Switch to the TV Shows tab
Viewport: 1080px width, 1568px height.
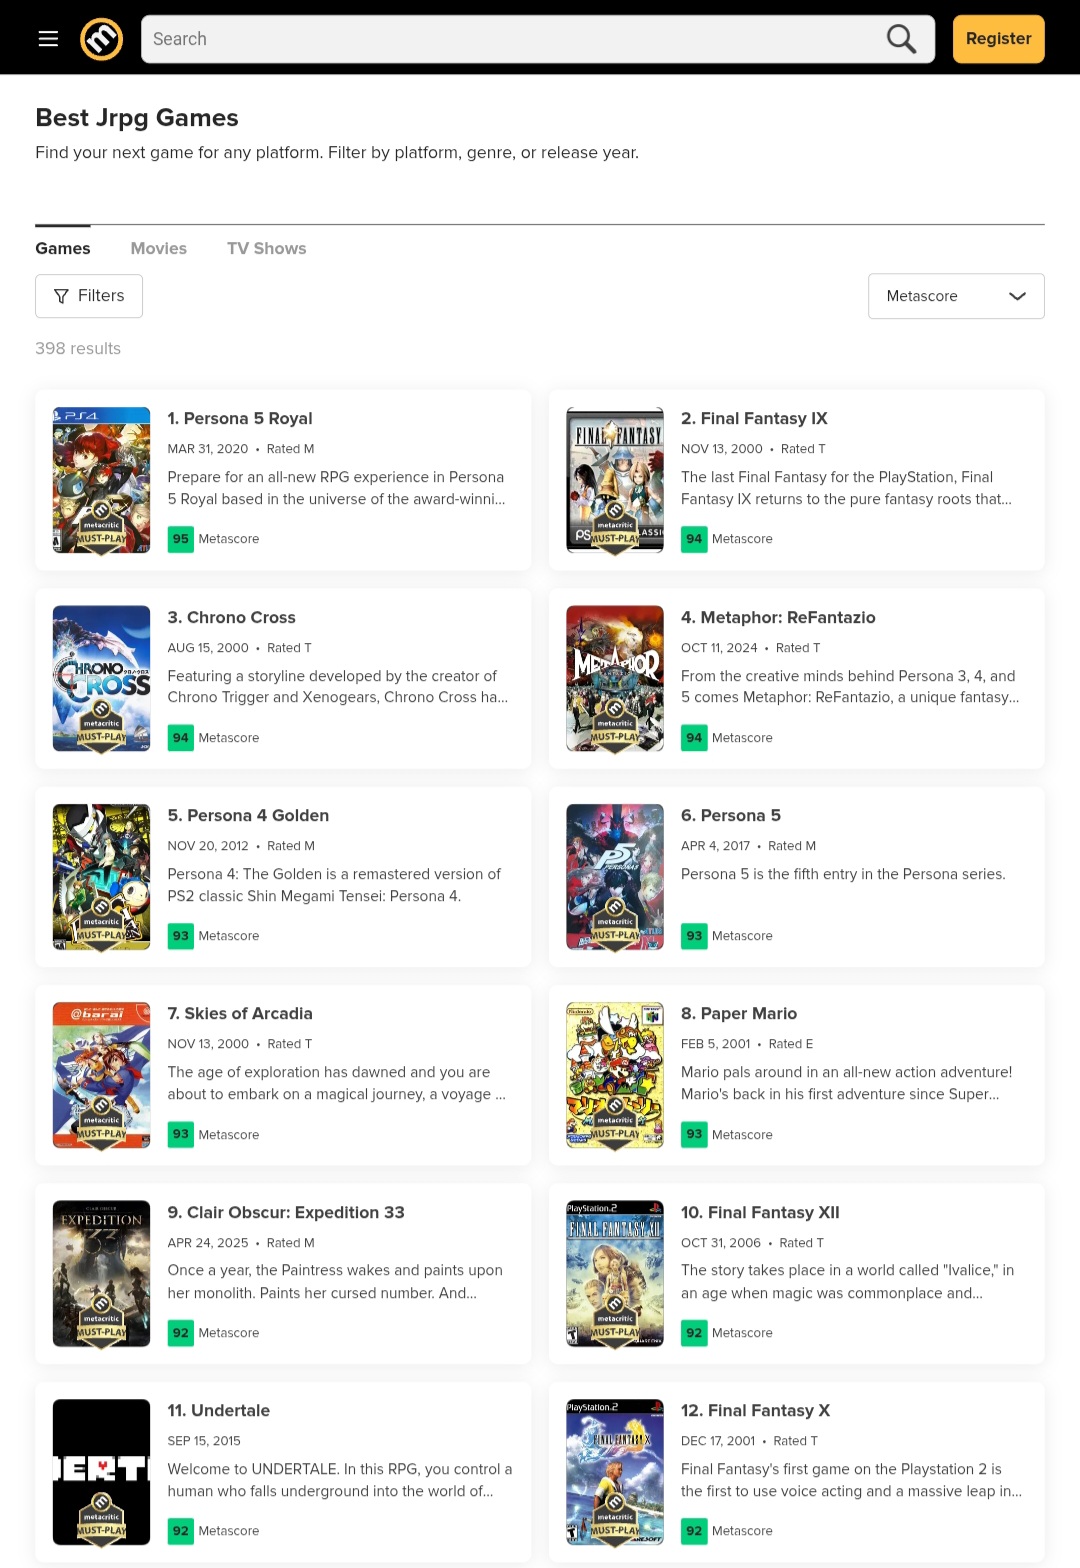[267, 248]
